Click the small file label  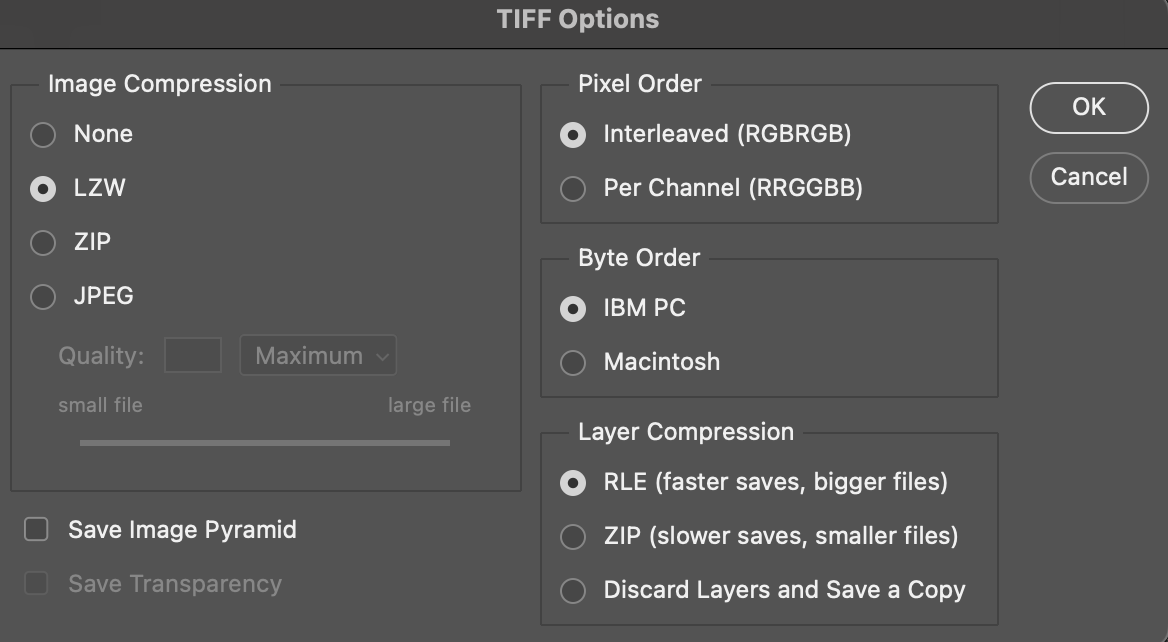pyautogui.click(x=100, y=405)
